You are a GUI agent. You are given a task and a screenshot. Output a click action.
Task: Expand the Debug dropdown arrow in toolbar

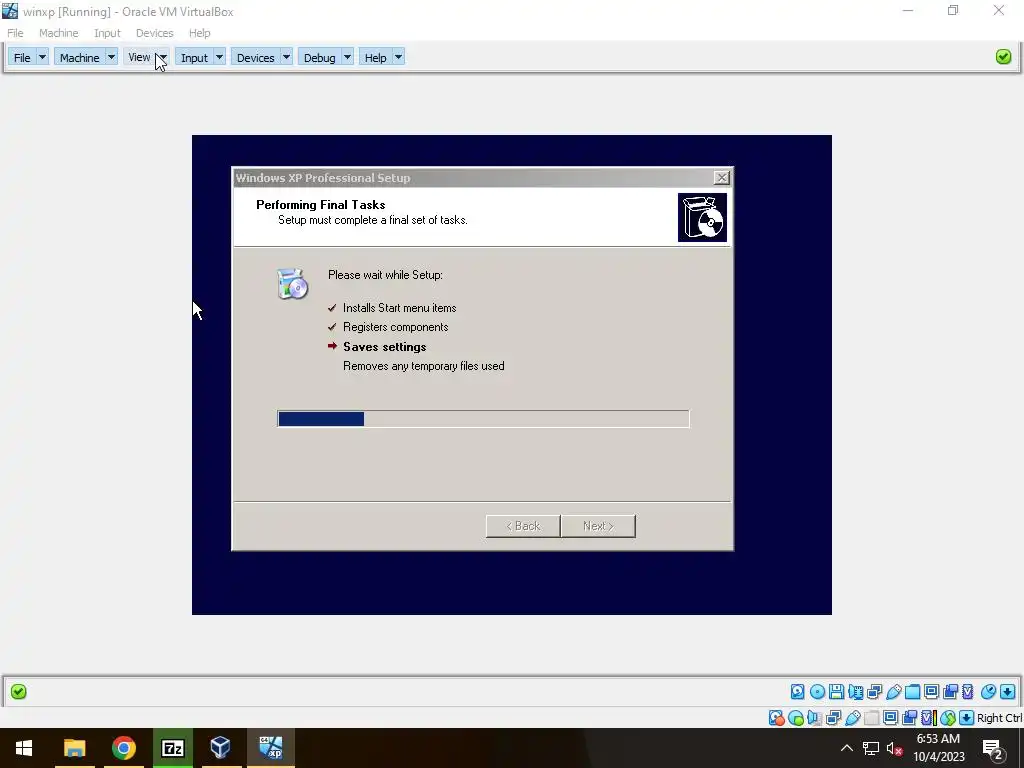[347, 57]
